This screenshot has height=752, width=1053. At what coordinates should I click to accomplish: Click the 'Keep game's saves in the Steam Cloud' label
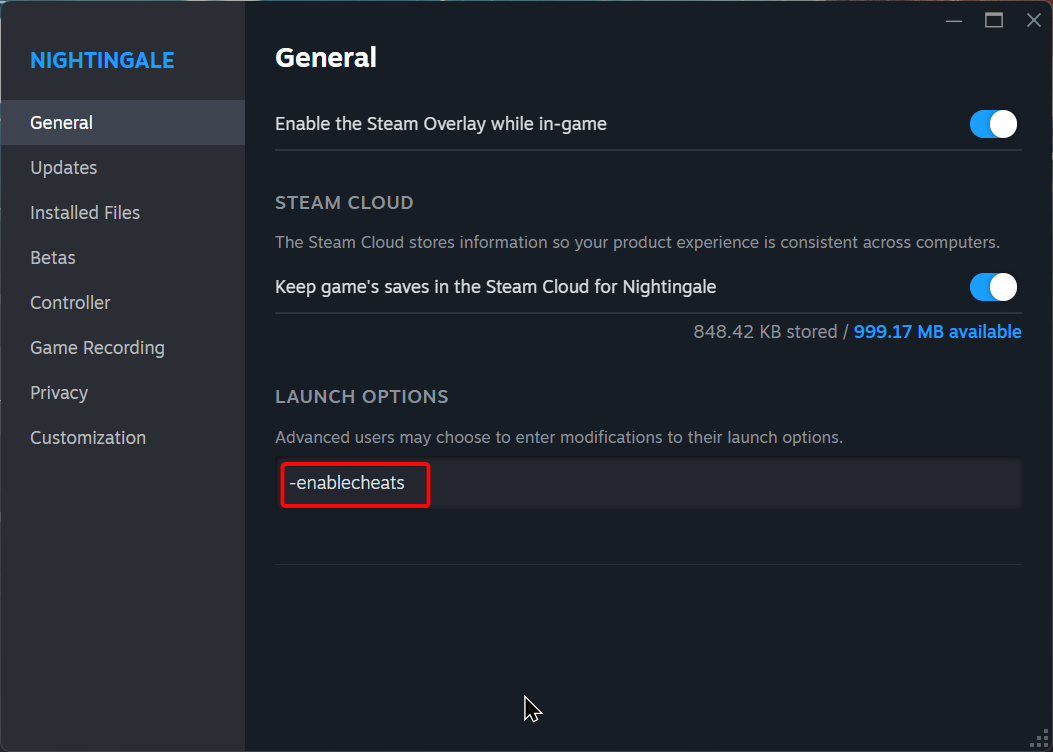coord(495,288)
